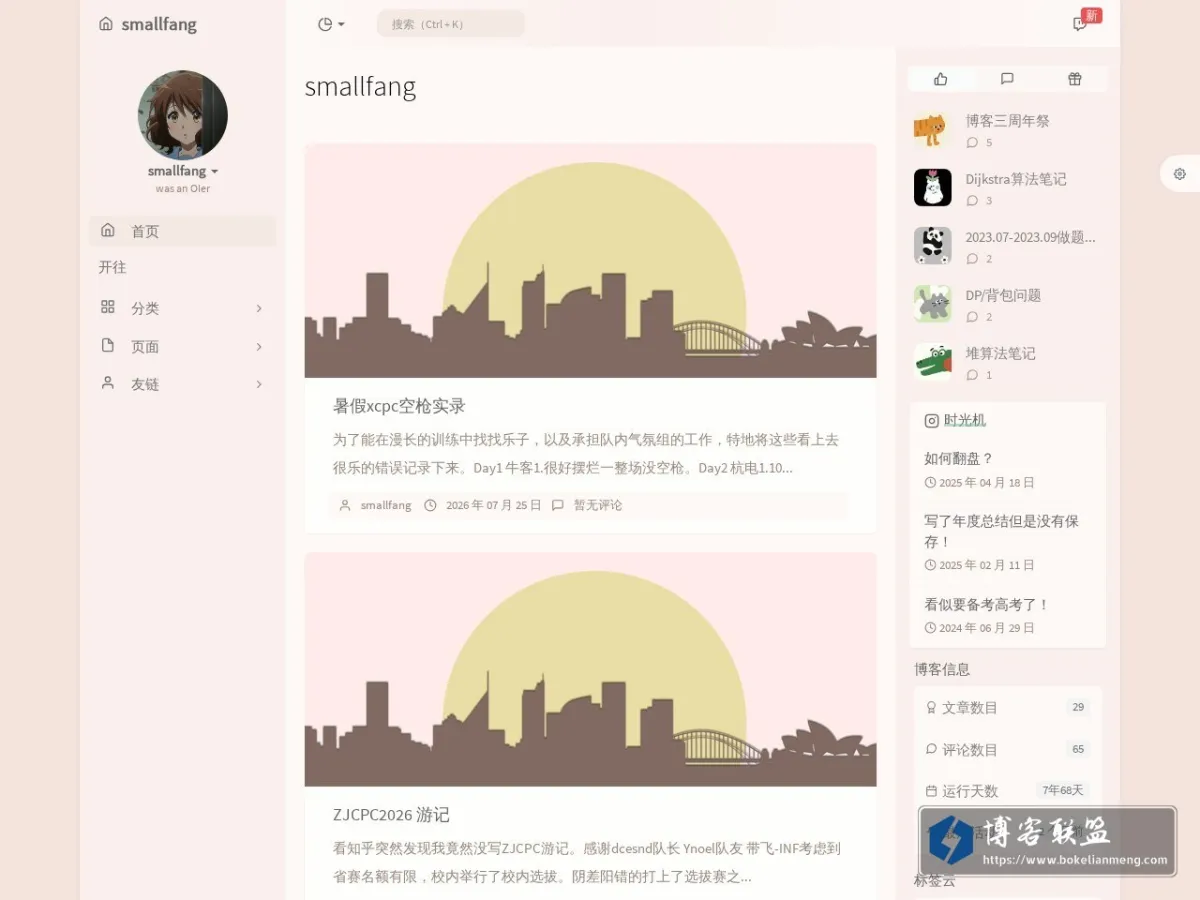Screen dimensions: 1200x900
Task: Click the 首页 home icon in sidebar
Action: (108, 230)
